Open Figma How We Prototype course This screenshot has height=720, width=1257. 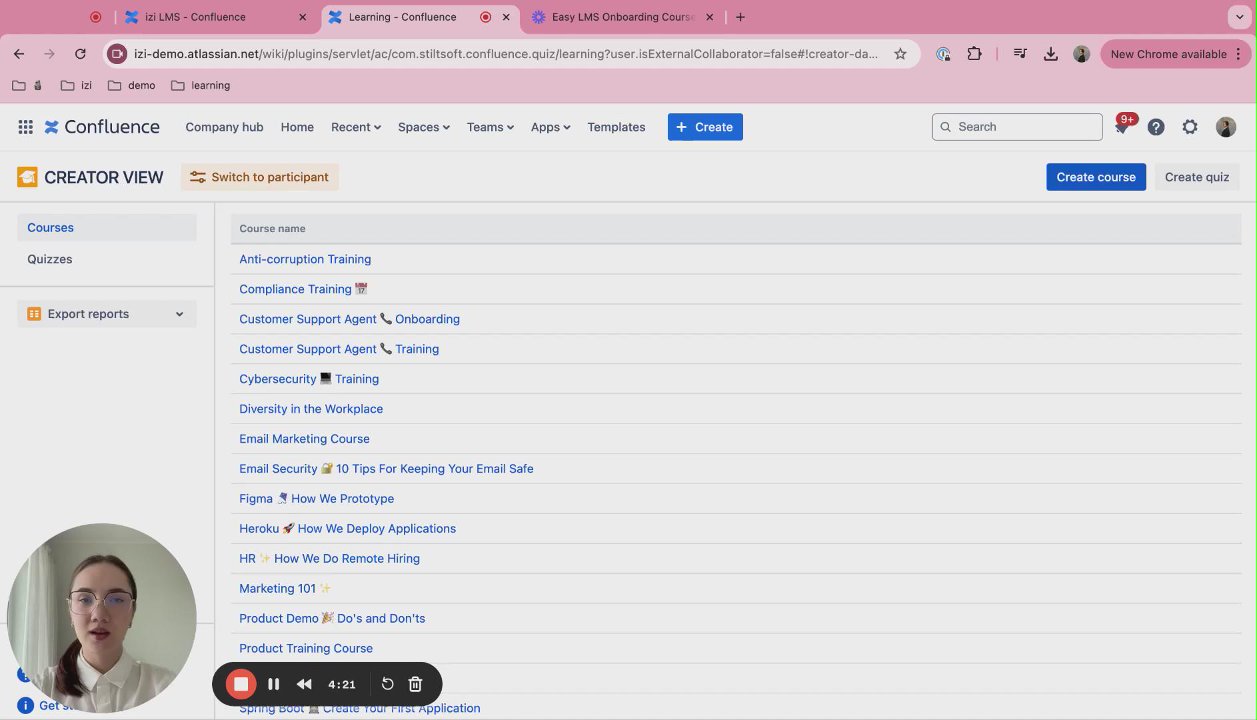point(316,499)
